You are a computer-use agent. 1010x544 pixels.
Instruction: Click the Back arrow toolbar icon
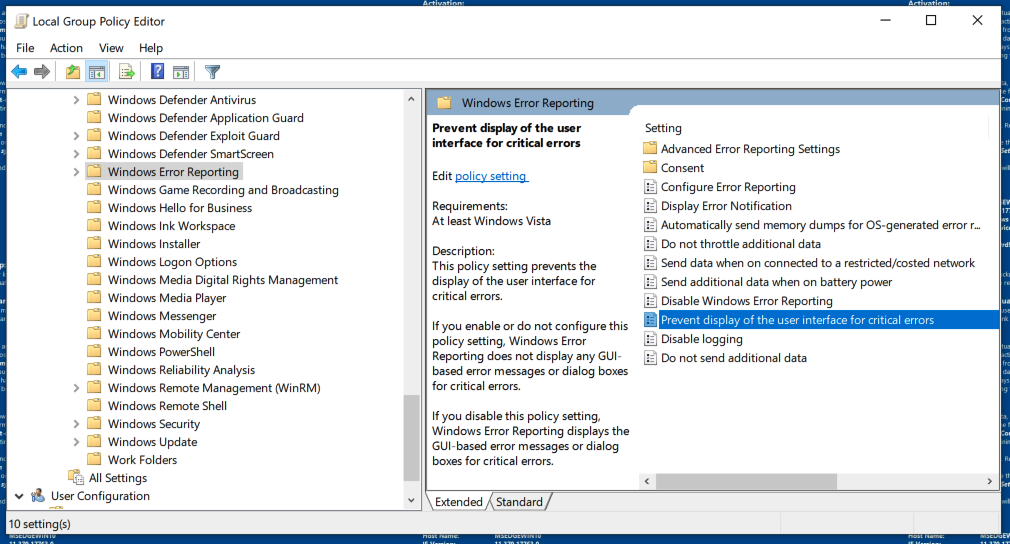pos(19,71)
